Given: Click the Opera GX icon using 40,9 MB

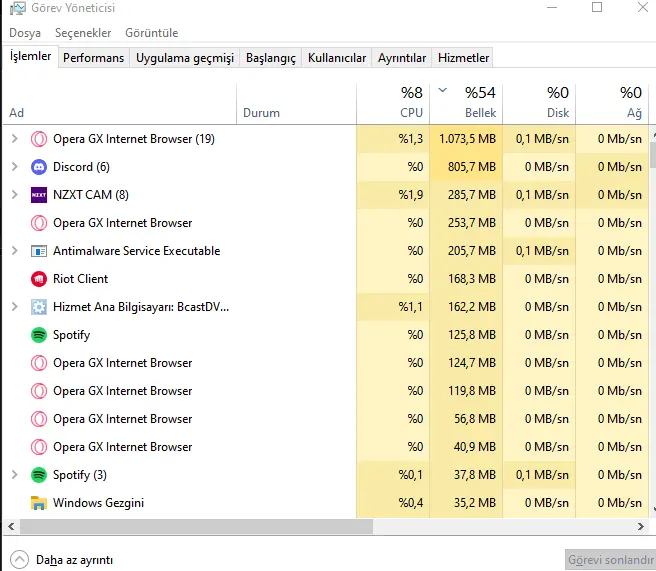Looking at the screenshot, I should coord(39,447).
